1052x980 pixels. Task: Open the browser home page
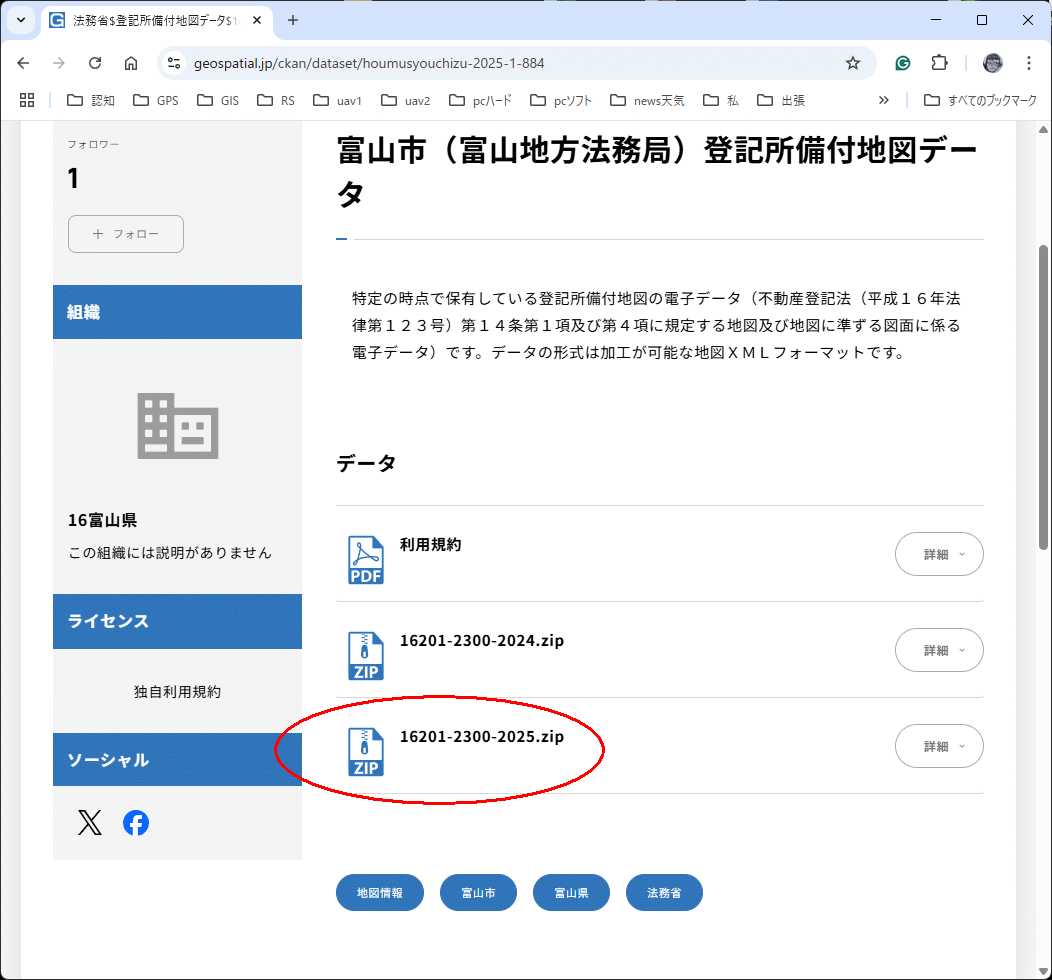[x=131, y=63]
